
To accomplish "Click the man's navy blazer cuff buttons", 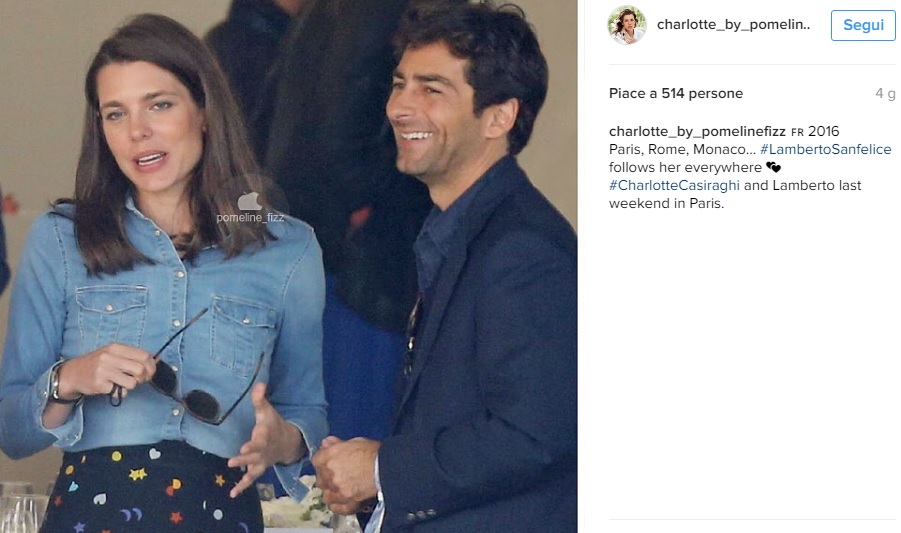I will point(420,515).
